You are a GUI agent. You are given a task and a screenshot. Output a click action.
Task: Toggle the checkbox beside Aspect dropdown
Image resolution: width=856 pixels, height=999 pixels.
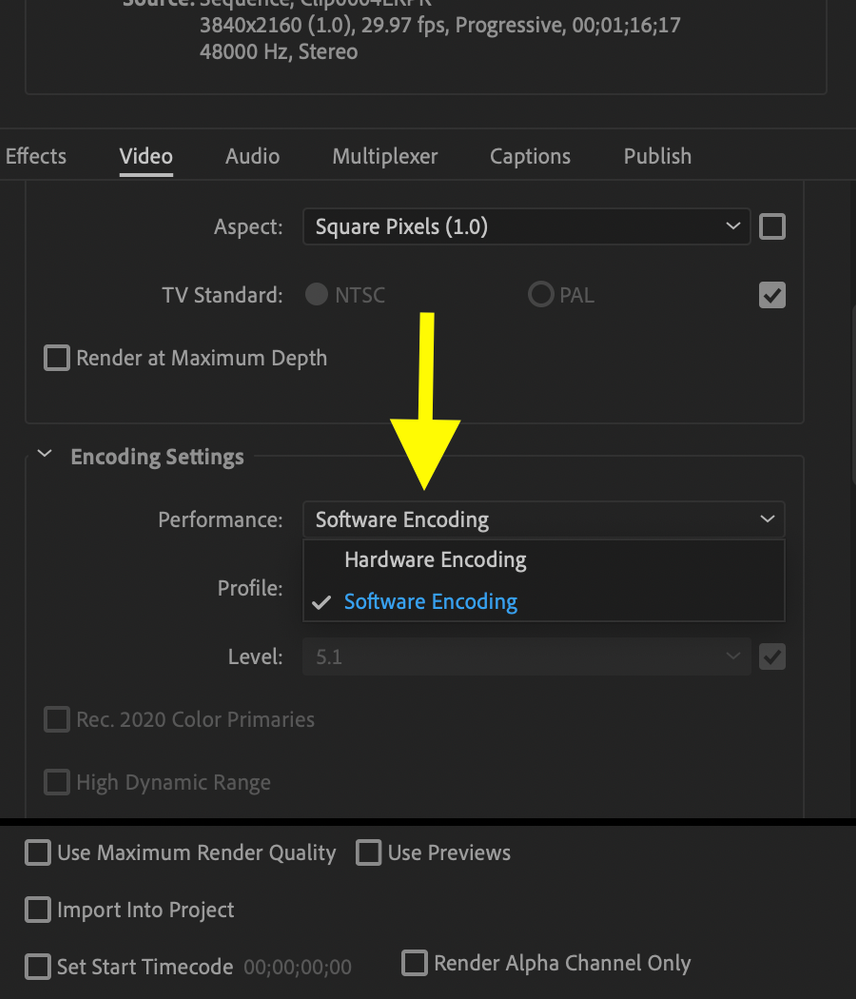[x=772, y=227]
